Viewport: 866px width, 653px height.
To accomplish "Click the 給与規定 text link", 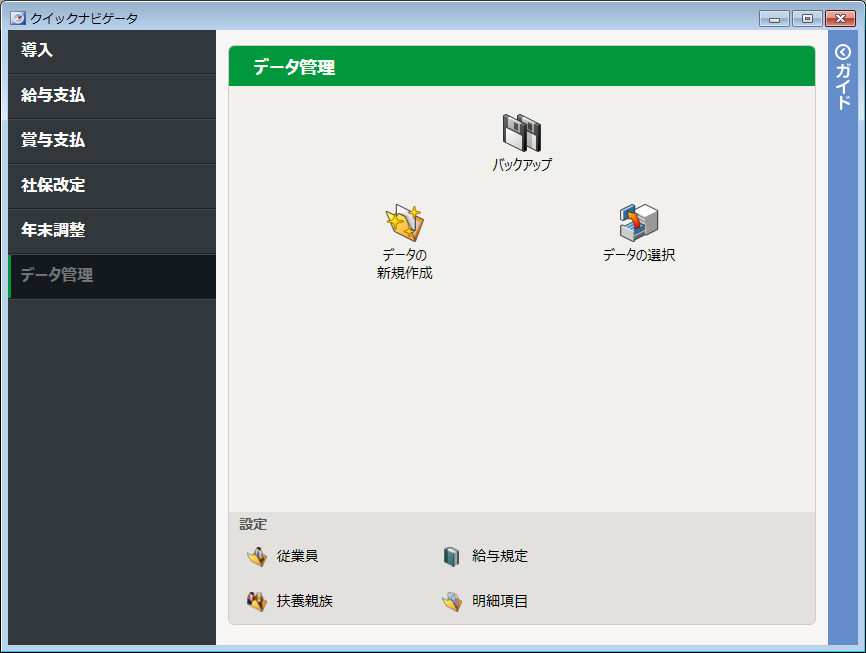I will pos(500,557).
